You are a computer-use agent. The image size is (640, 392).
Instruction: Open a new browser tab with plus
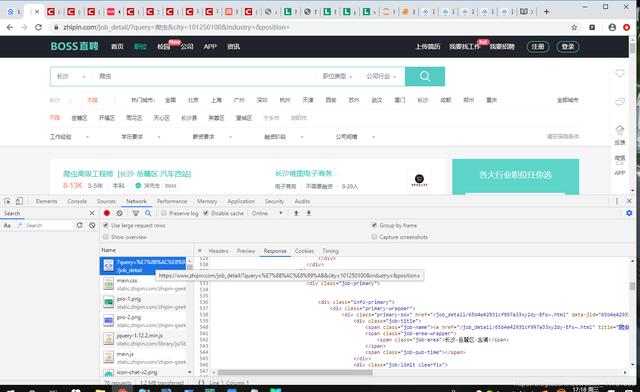click(547, 12)
